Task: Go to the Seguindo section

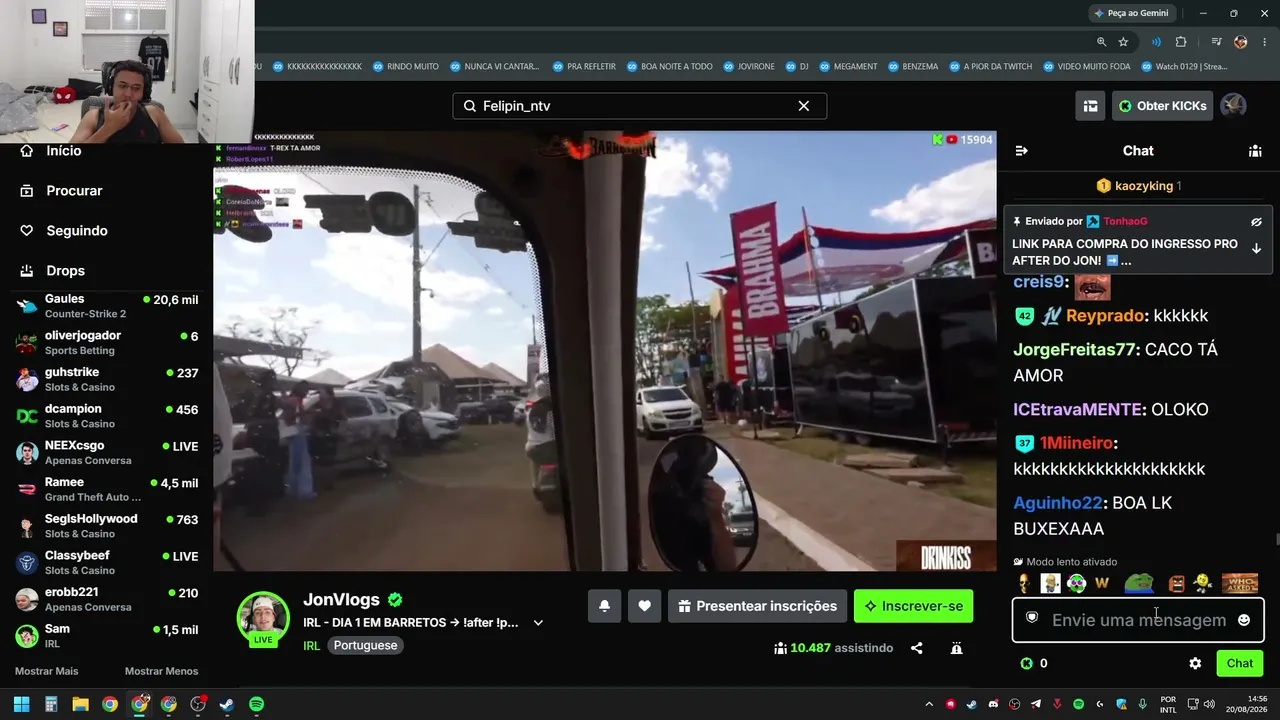Action: [63, 231]
